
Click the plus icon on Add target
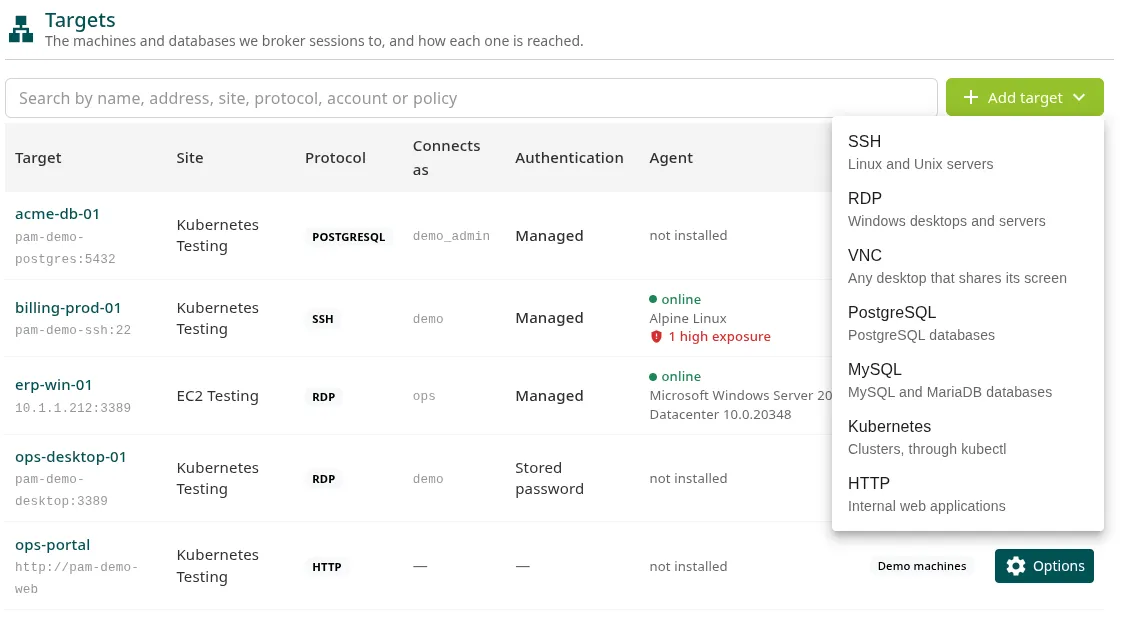pos(970,97)
